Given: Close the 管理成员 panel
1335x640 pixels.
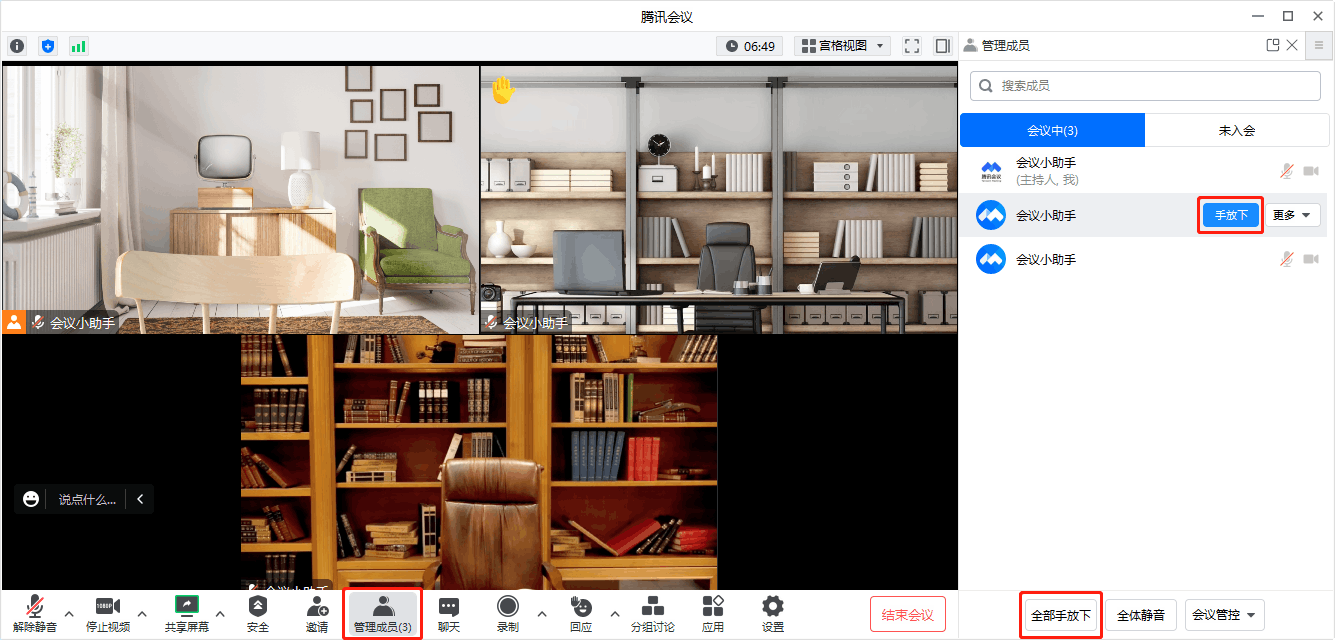Looking at the screenshot, I should pyautogui.click(x=1292, y=45).
